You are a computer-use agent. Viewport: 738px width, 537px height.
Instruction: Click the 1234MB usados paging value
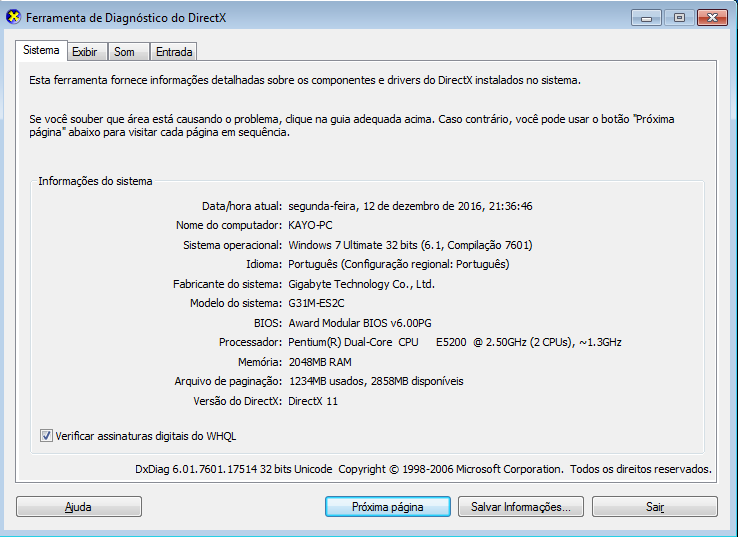pyautogui.click(x=376, y=382)
